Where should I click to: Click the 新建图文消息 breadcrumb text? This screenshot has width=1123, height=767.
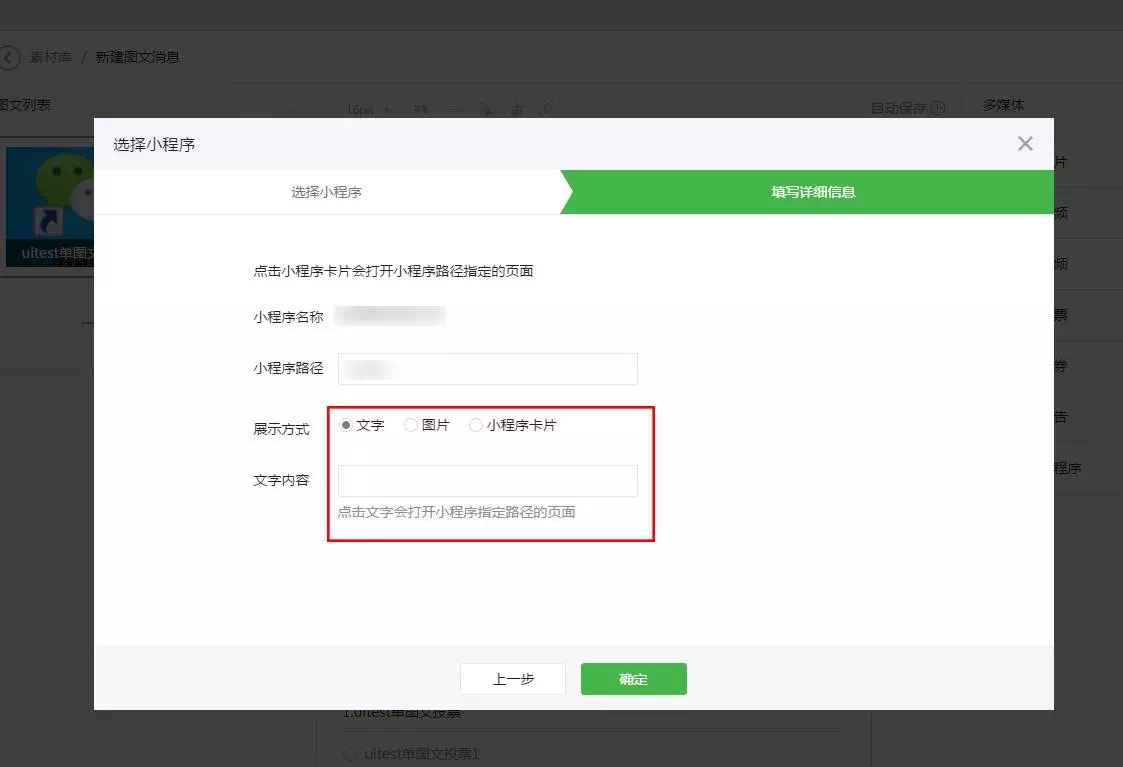(x=137, y=58)
